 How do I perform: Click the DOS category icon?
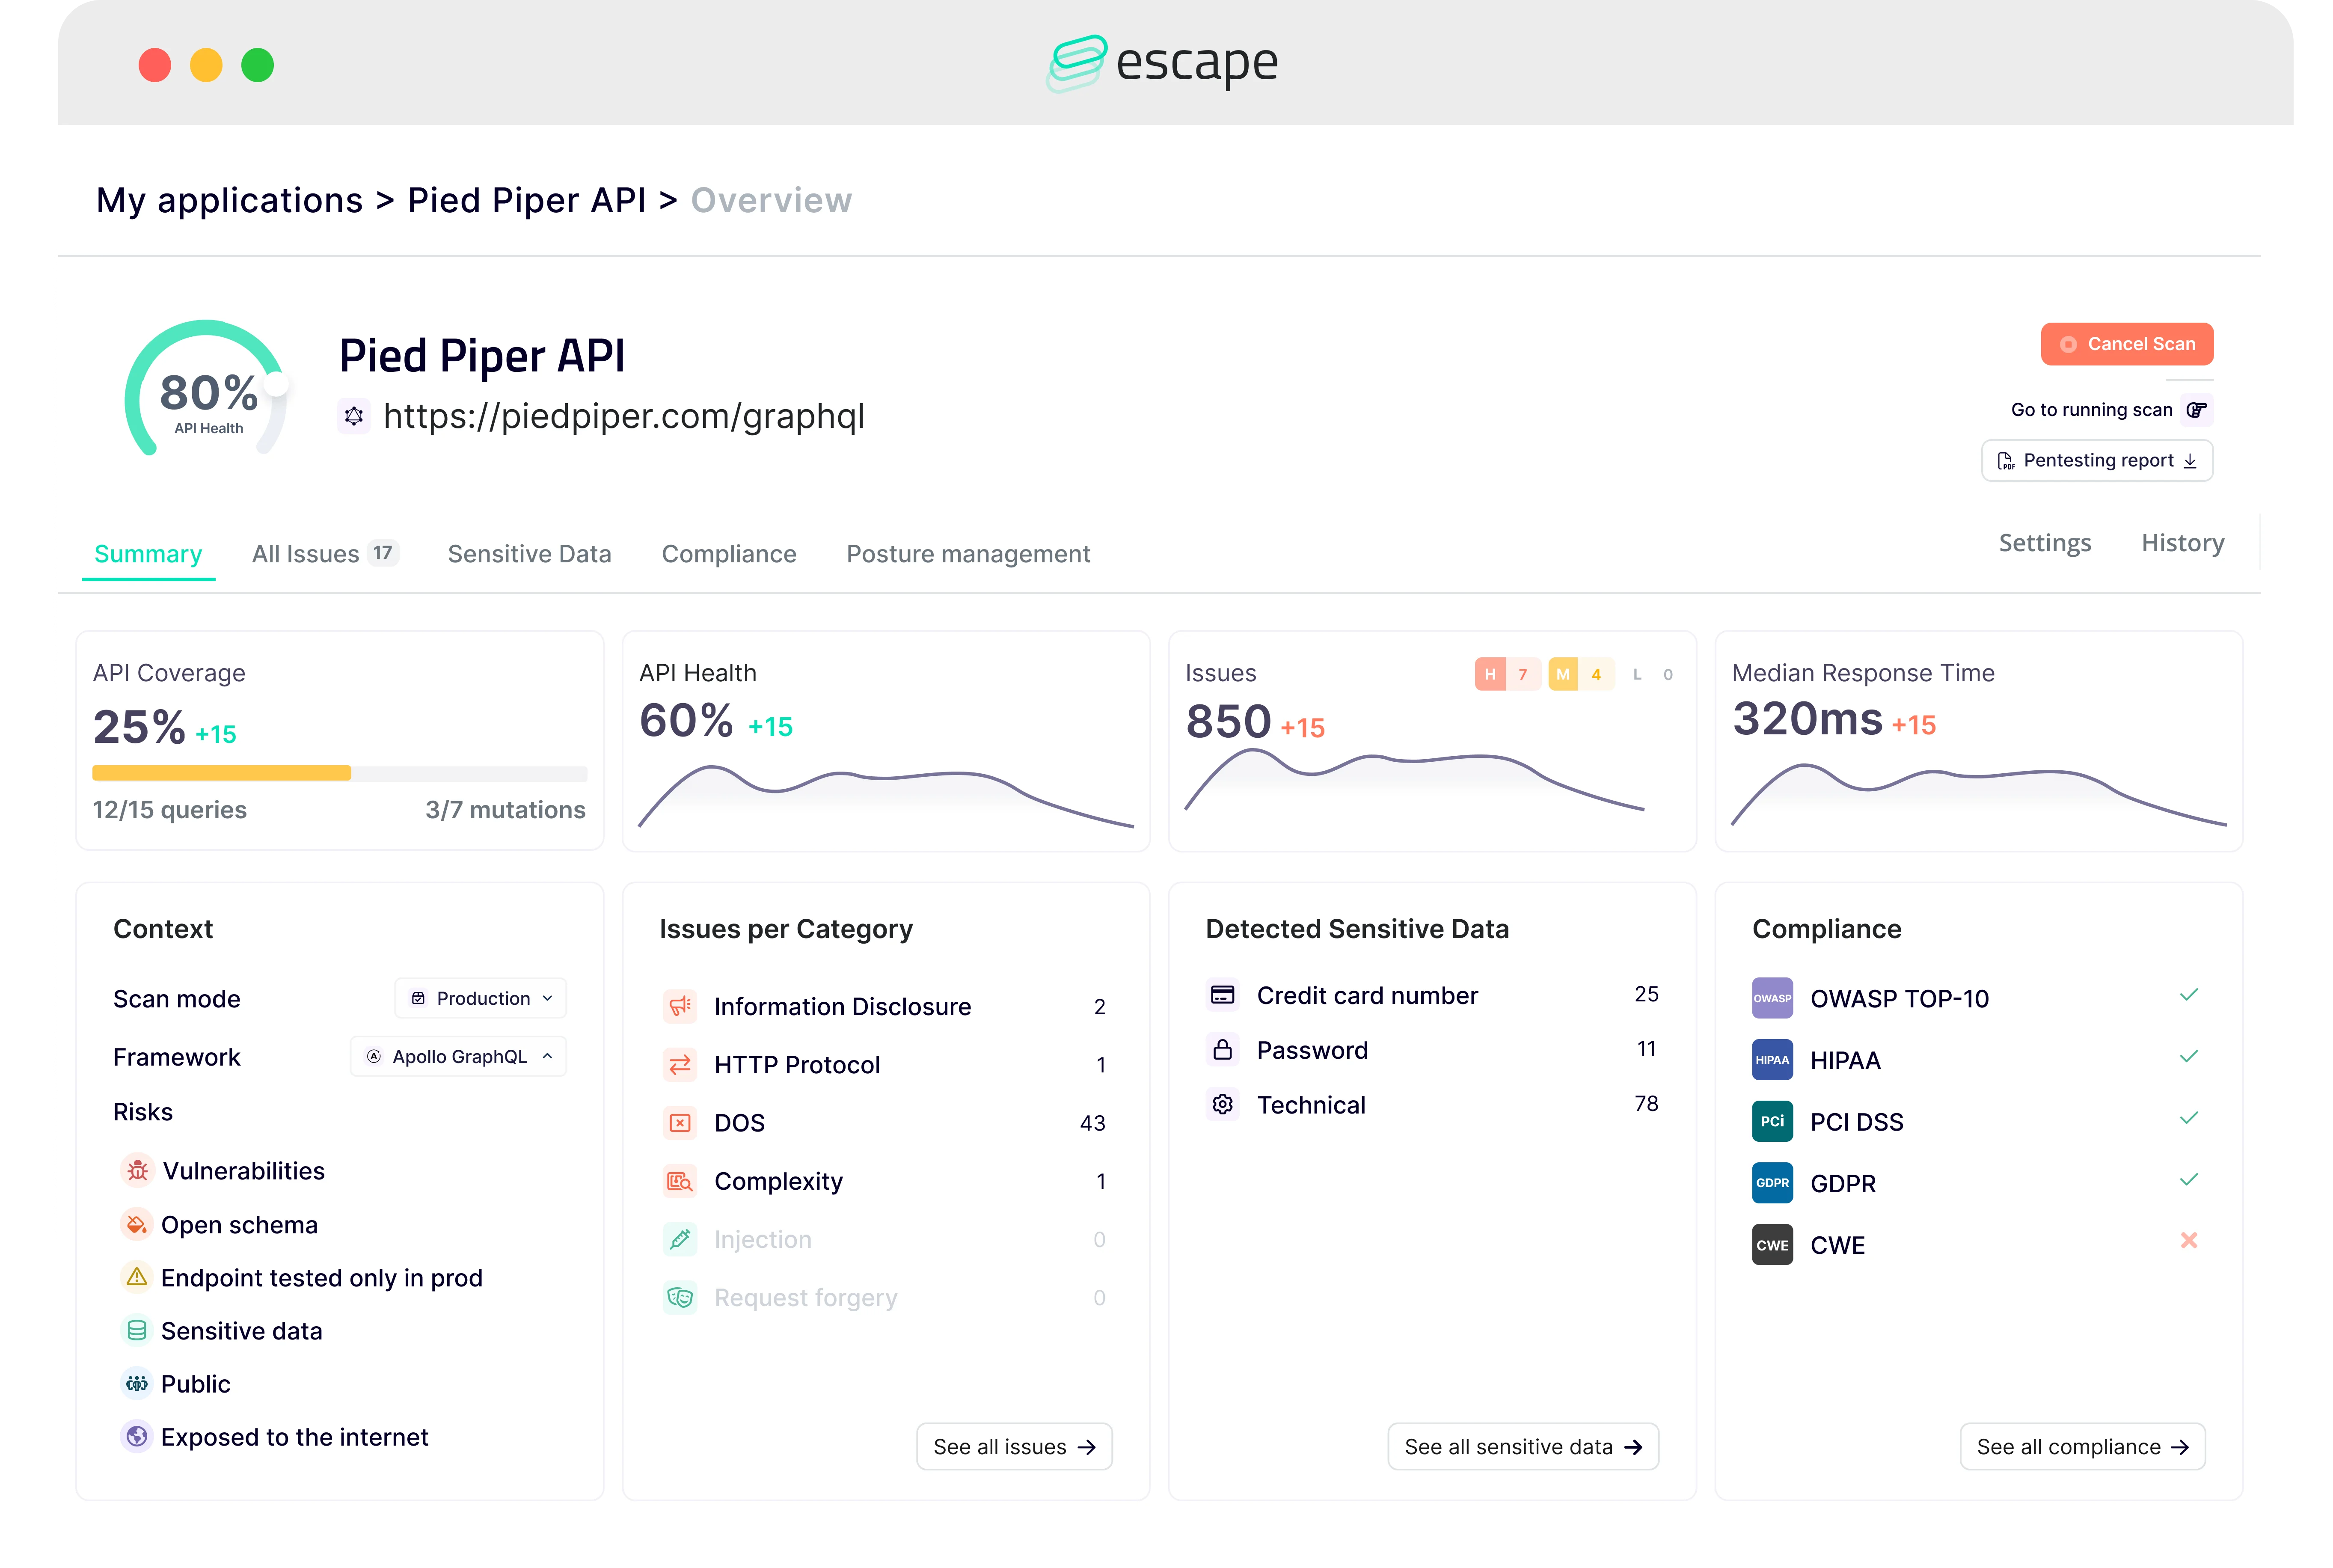(681, 1122)
